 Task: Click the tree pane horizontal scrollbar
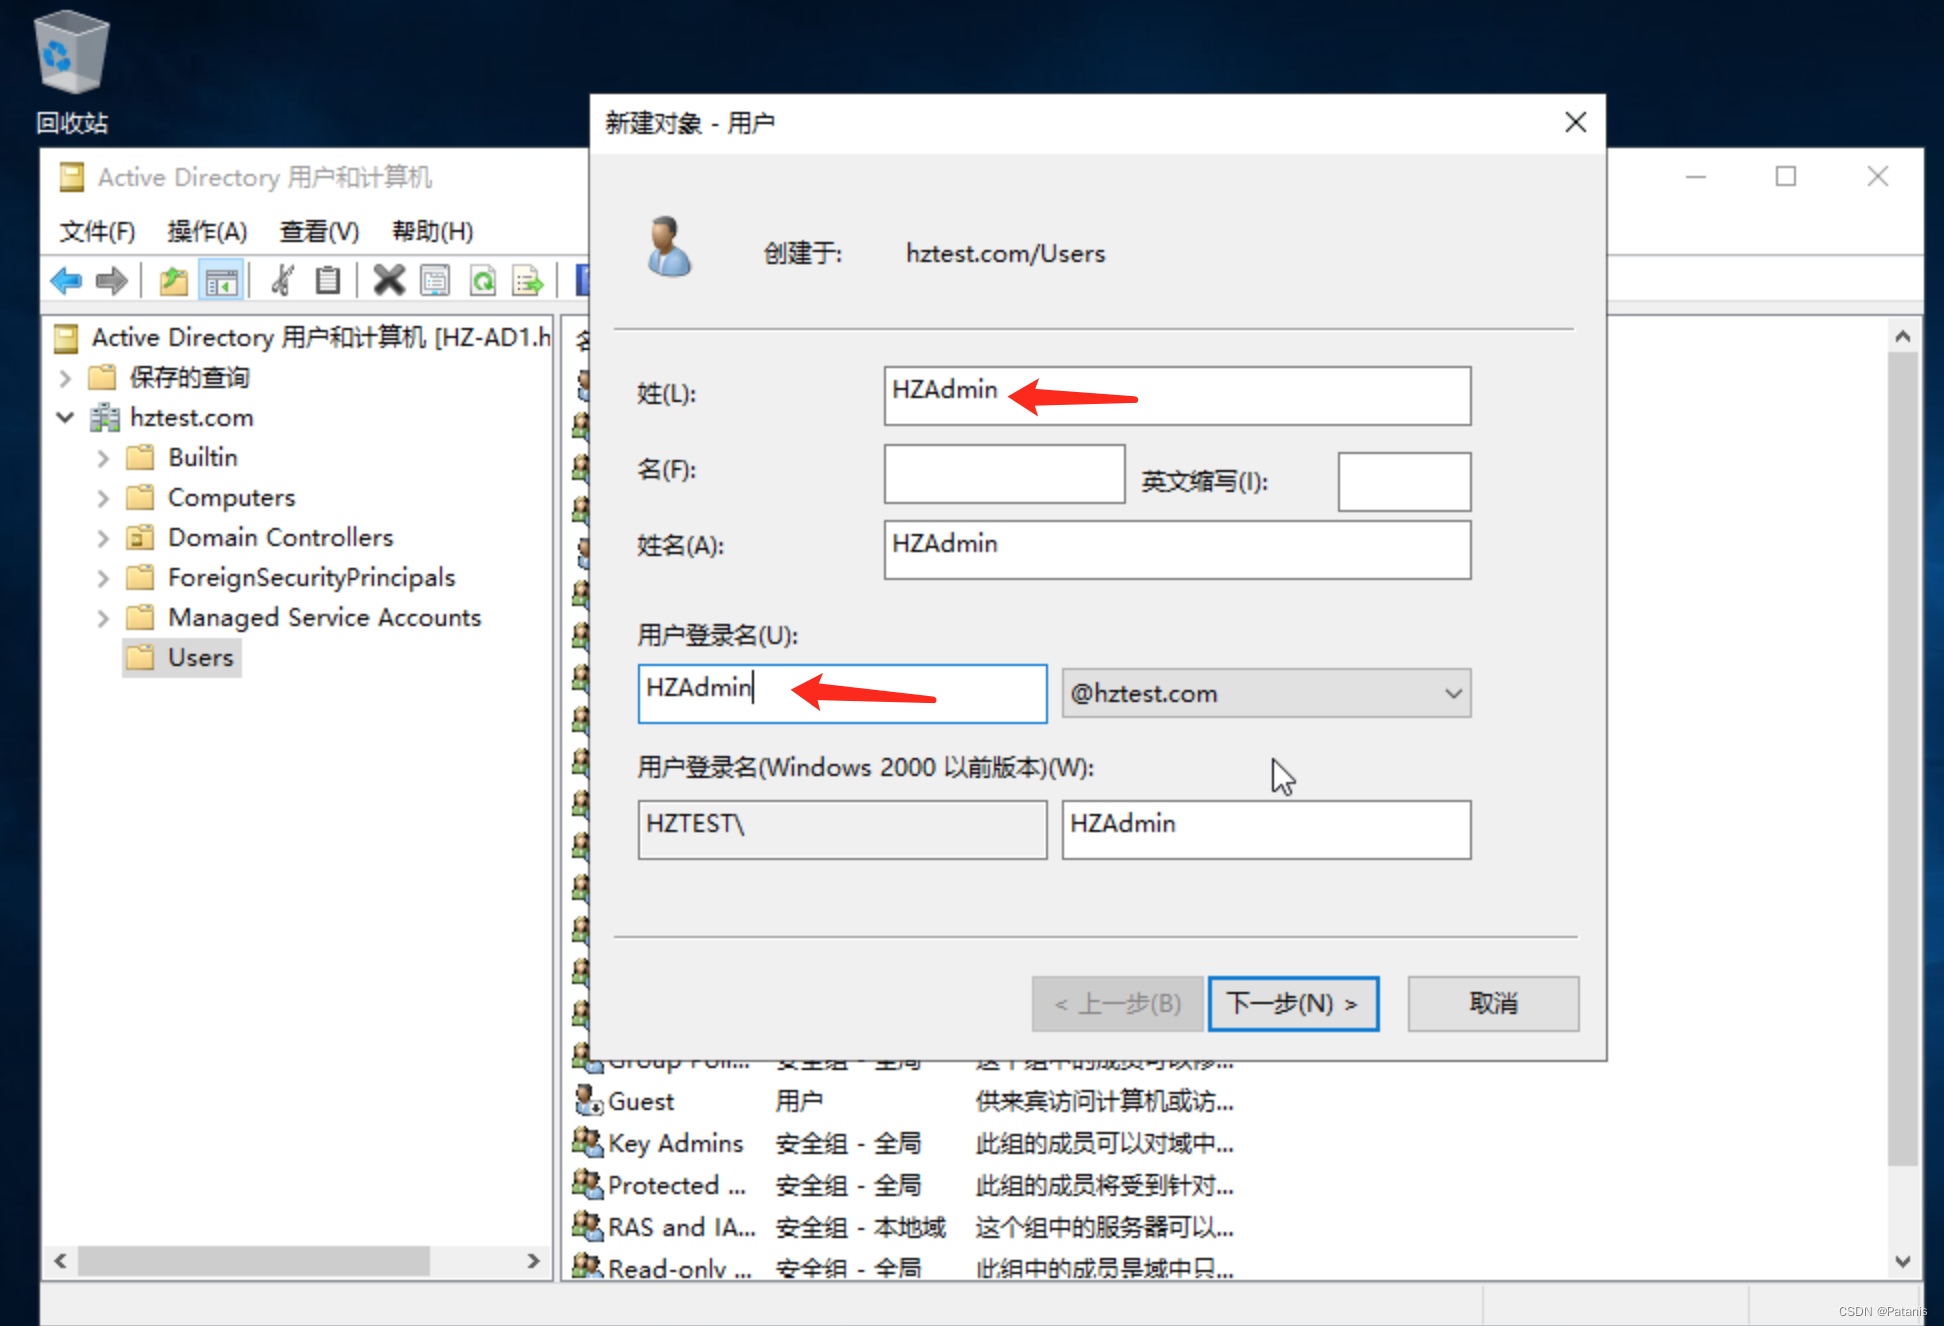click(253, 1261)
